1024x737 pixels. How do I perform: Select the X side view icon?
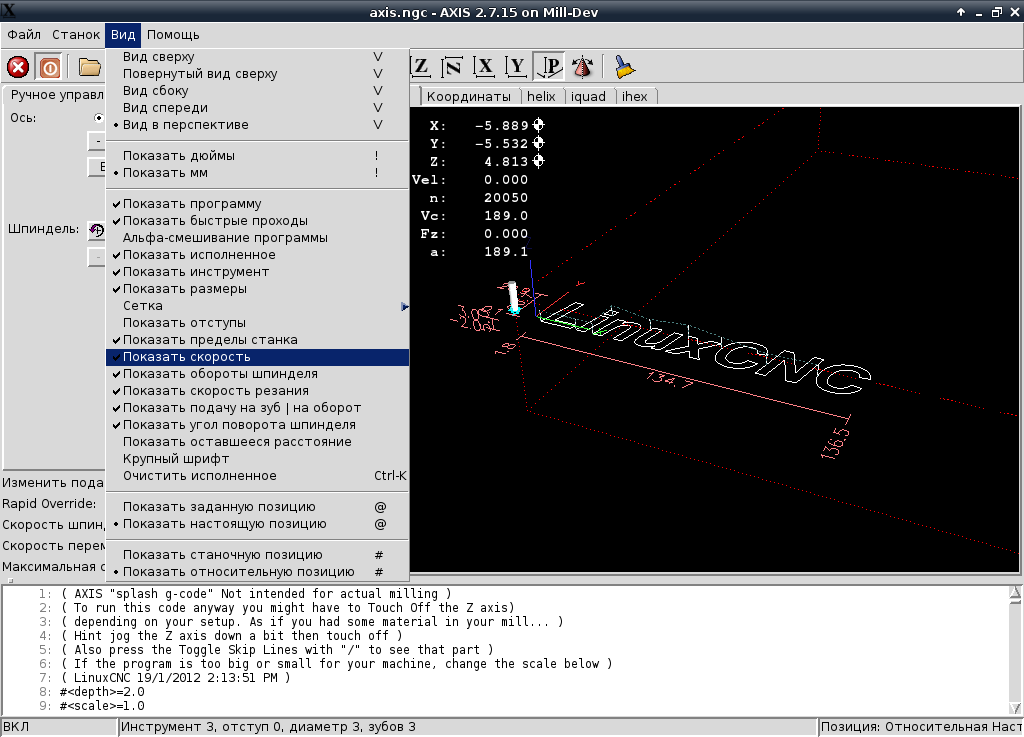485,67
